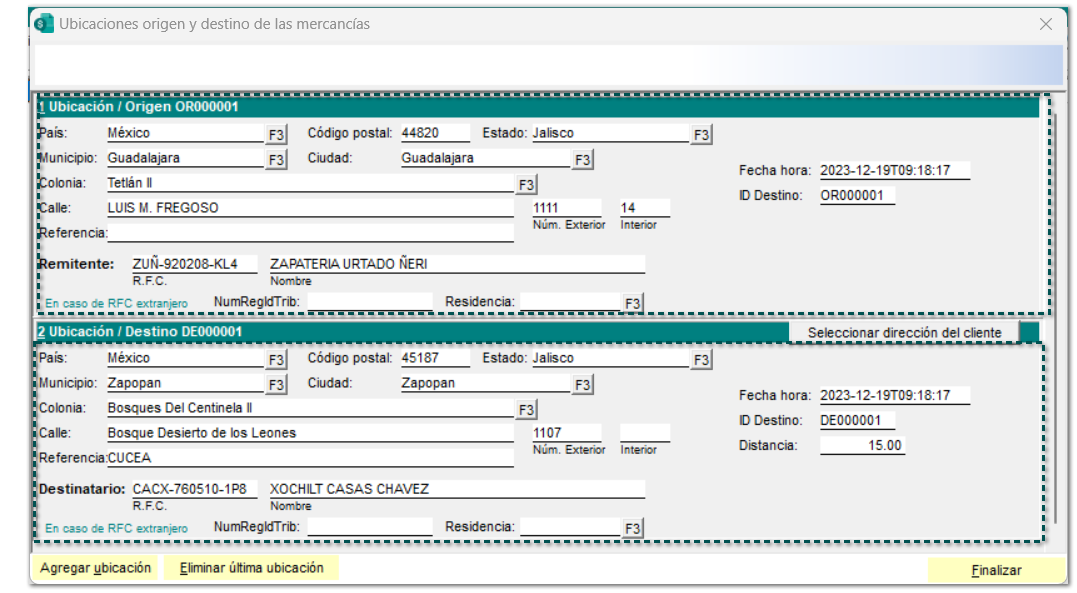Click Eliminar última ubicación button

click(252, 568)
